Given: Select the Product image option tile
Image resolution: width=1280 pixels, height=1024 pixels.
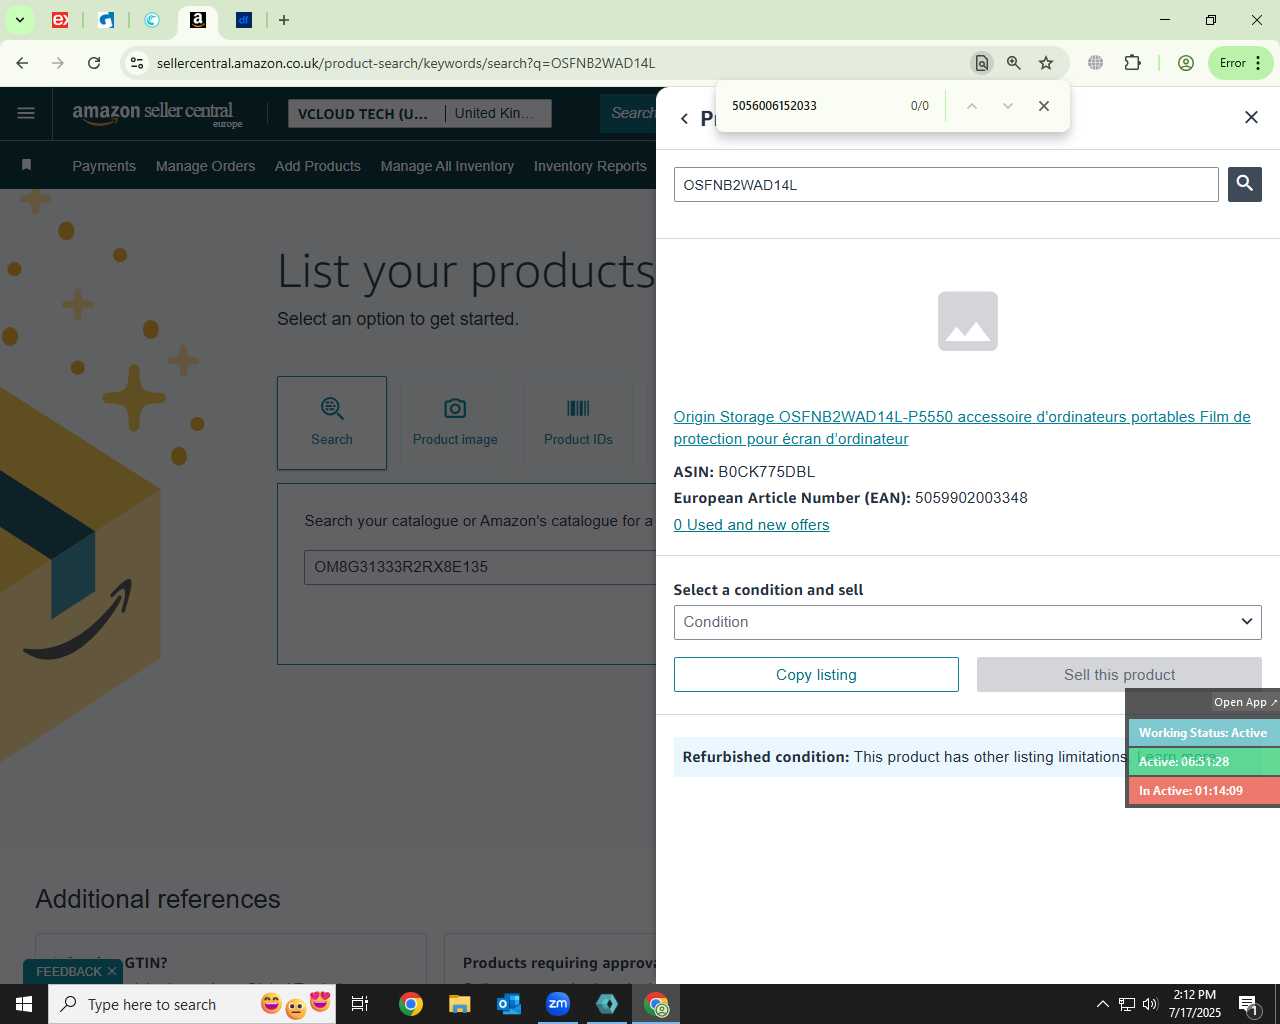Looking at the screenshot, I should coord(455,423).
